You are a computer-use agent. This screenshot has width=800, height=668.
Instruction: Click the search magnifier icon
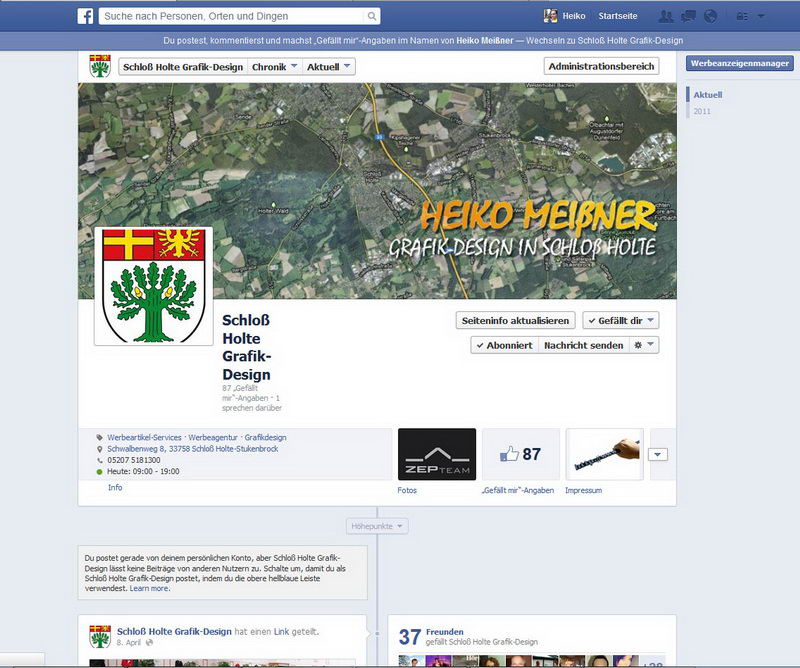[372, 16]
